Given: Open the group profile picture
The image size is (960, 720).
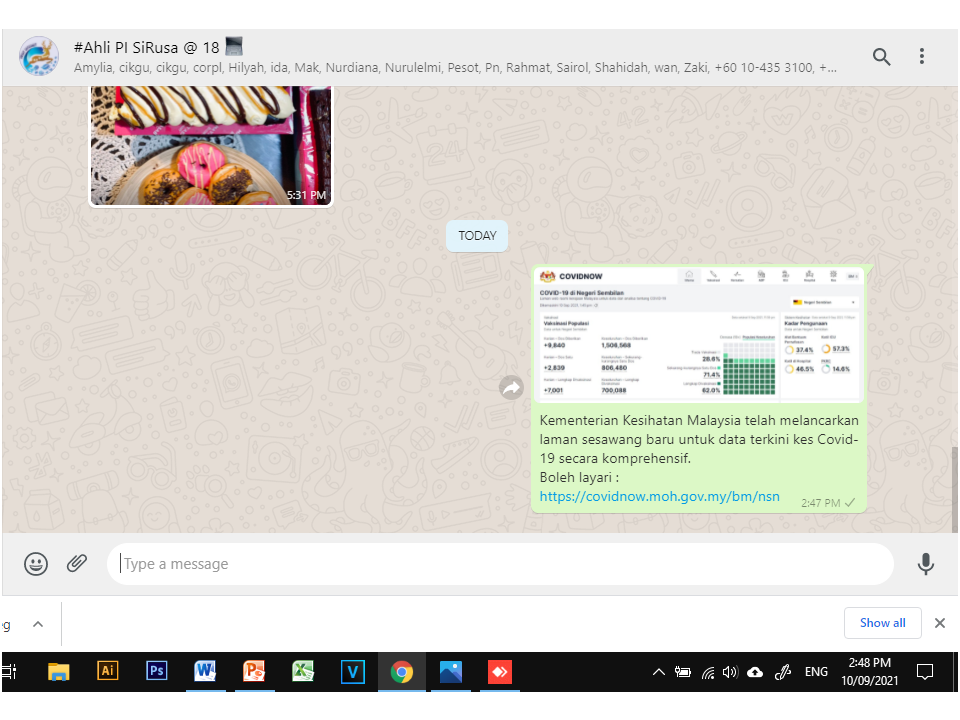Looking at the screenshot, I should [39, 57].
